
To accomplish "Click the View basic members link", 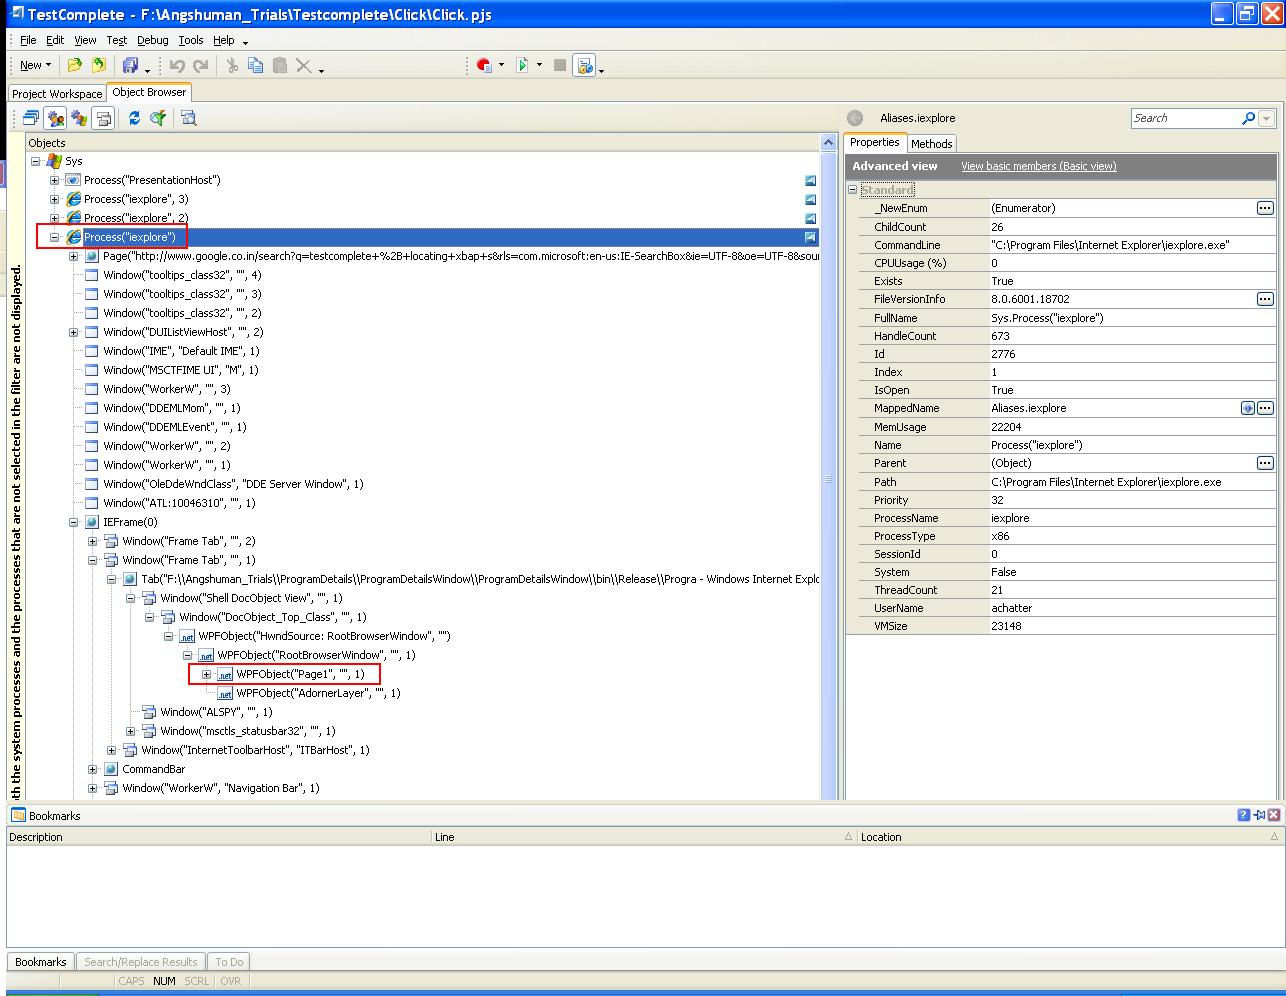I will [1038, 166].
